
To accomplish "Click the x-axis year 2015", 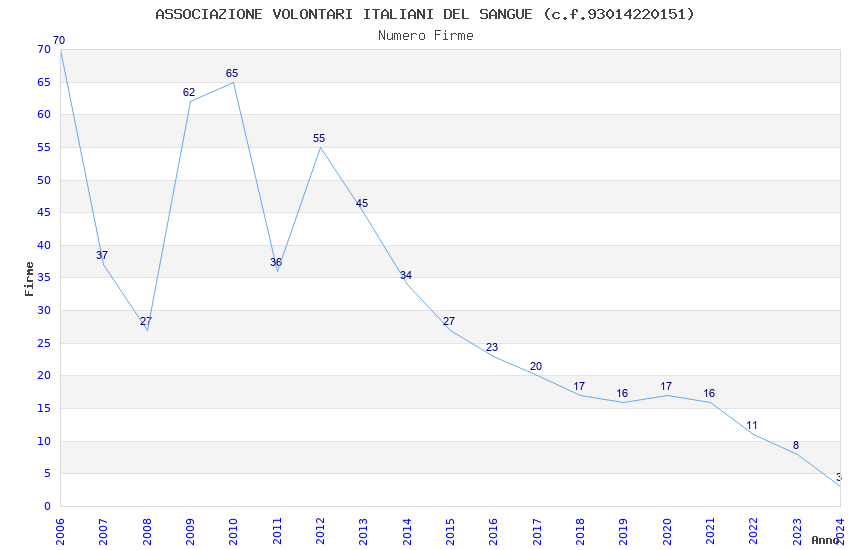I will pyautogui.click(x=450, y=531).
